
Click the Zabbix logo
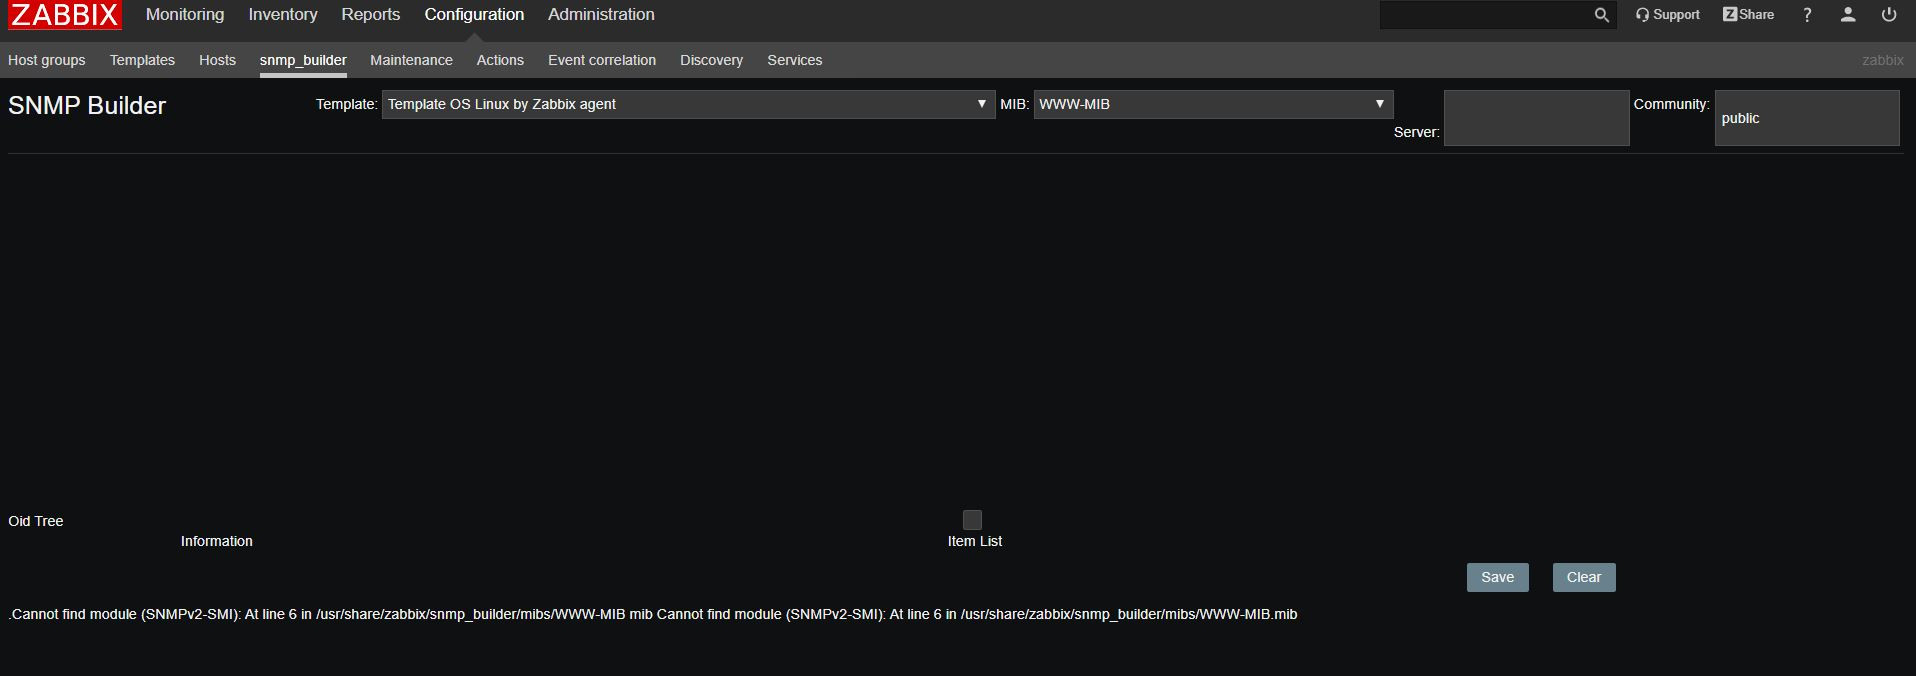[x=64, y=15]
